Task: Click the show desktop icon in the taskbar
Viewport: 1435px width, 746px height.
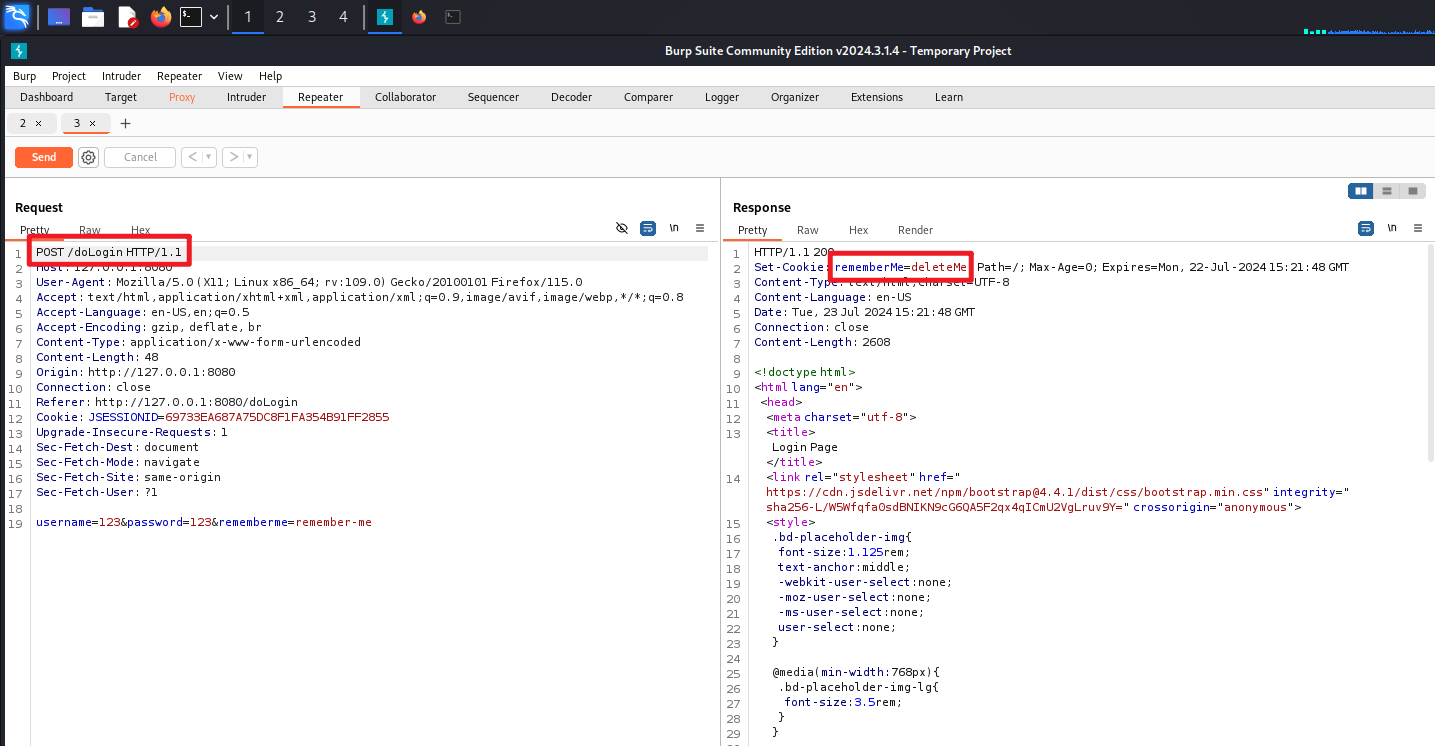Action: [59, 17]
